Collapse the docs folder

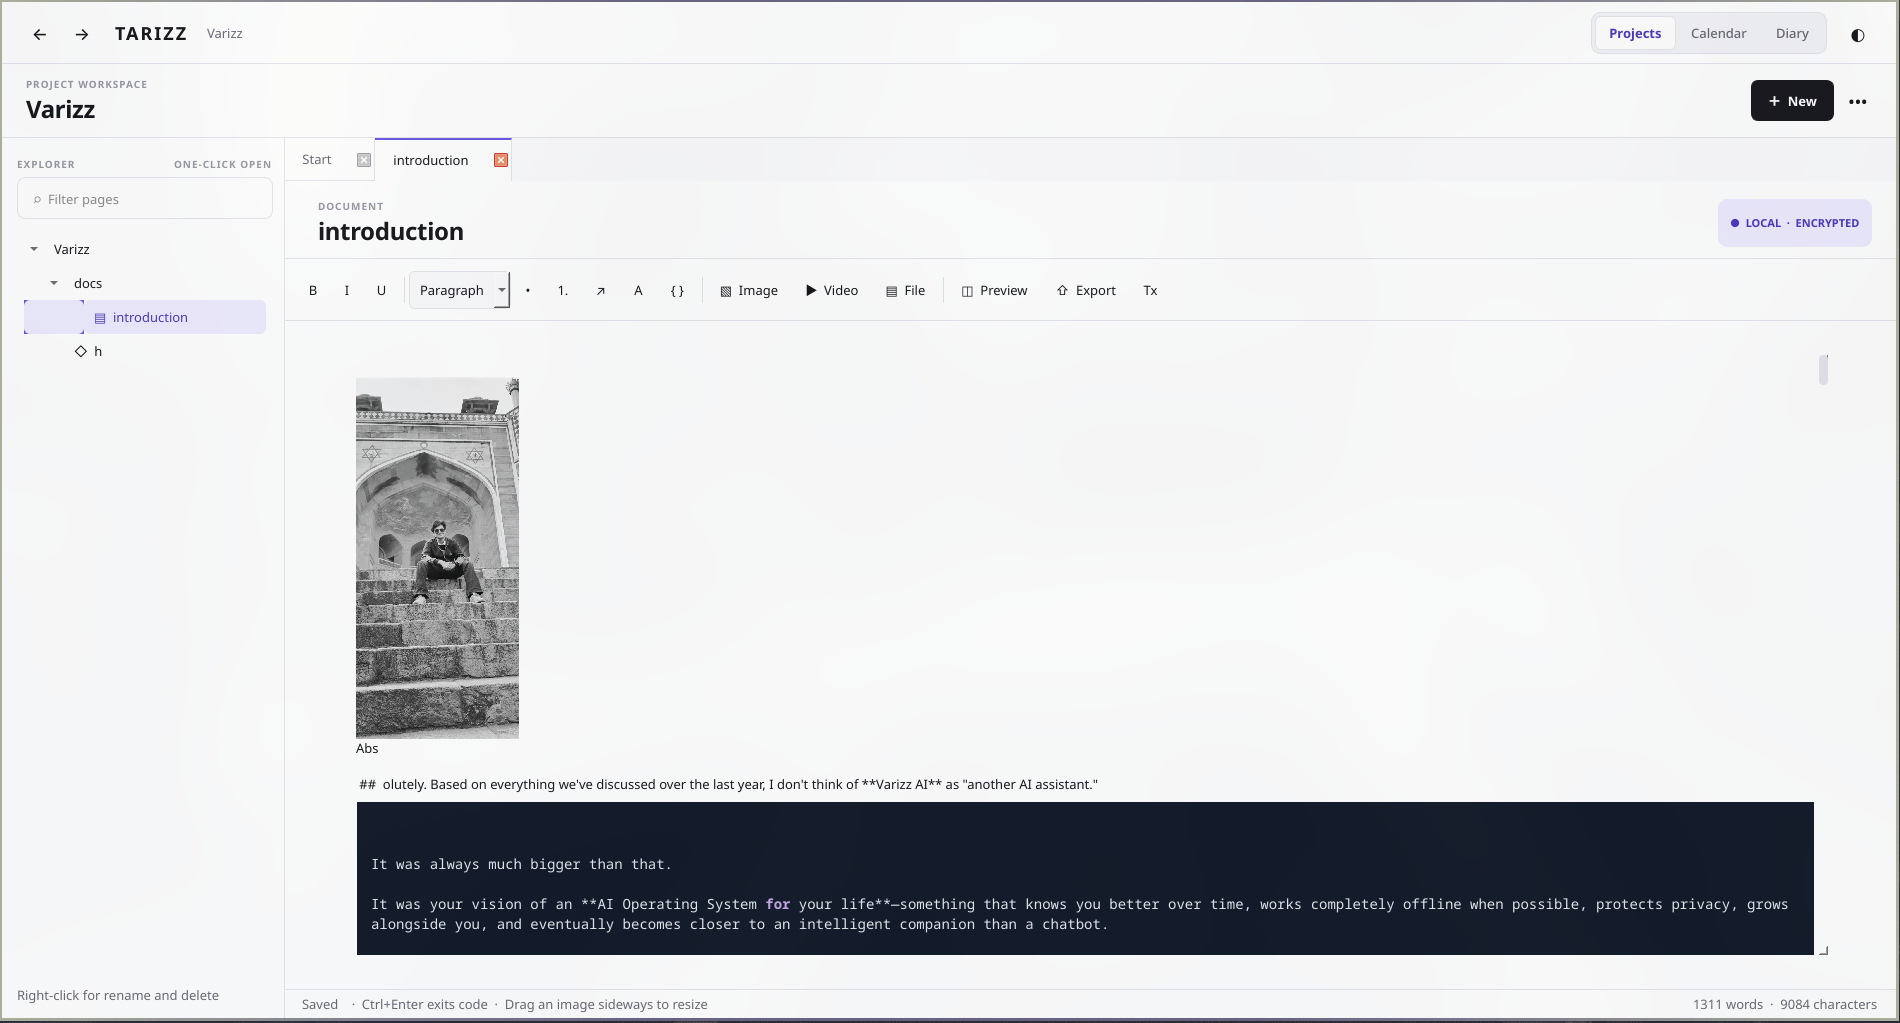(x=54, y=283)
